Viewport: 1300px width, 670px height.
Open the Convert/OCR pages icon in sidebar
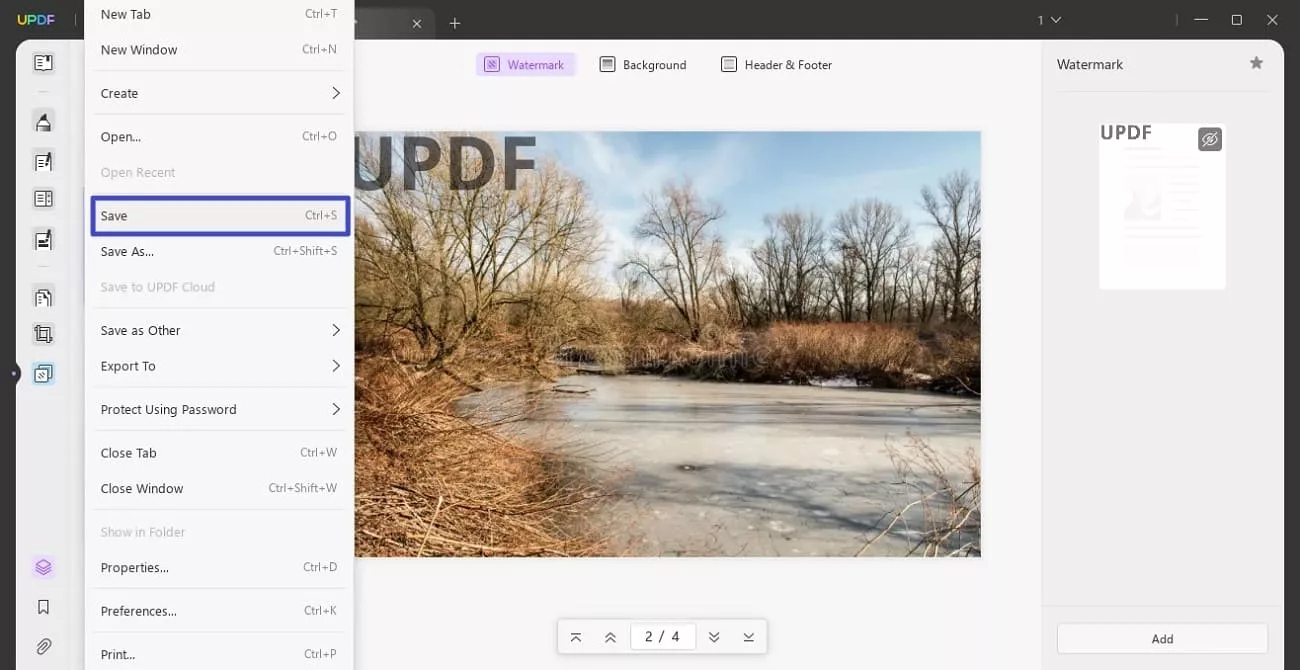[x=43, y=297]
